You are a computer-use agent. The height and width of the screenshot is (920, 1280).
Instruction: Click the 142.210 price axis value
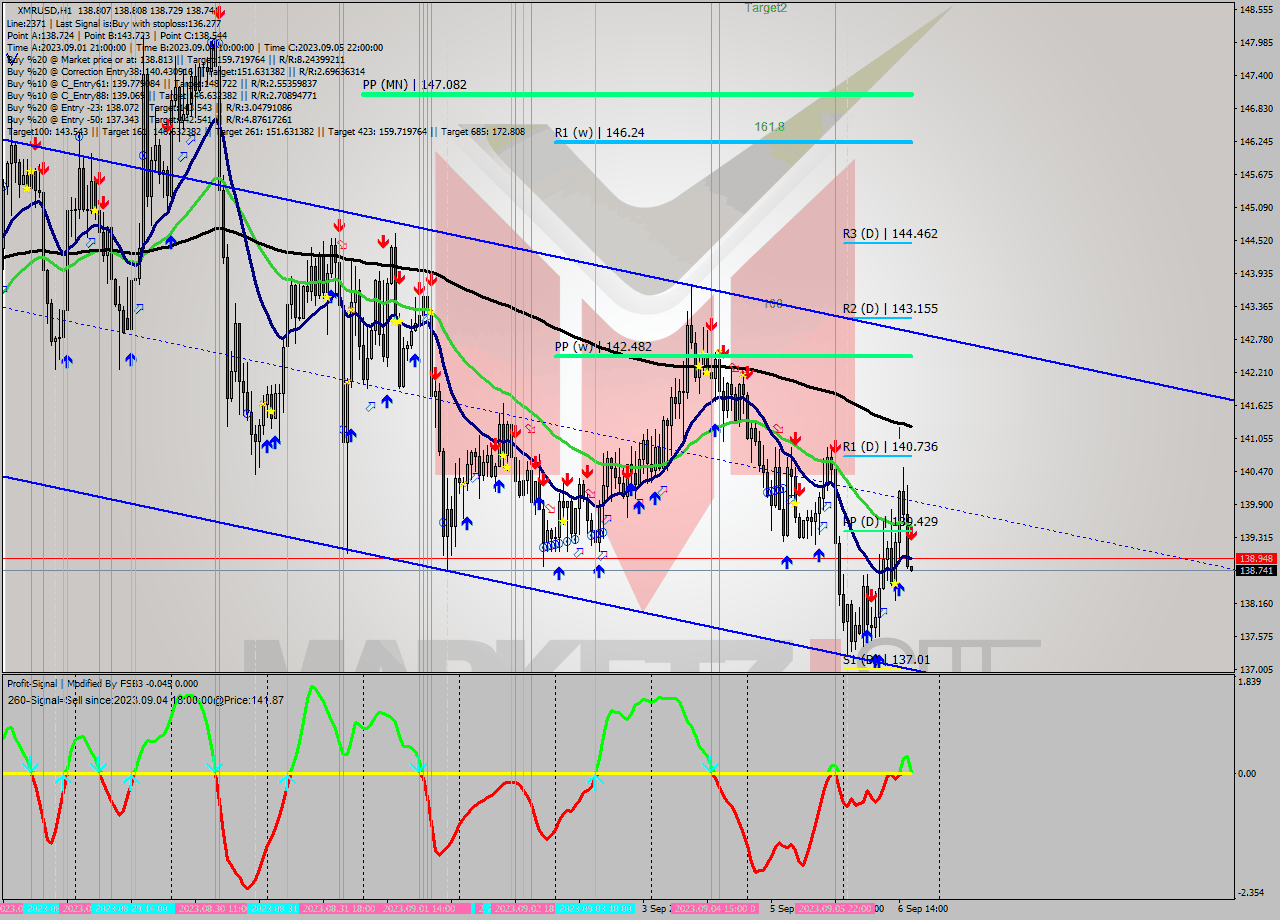point(1255,372)
